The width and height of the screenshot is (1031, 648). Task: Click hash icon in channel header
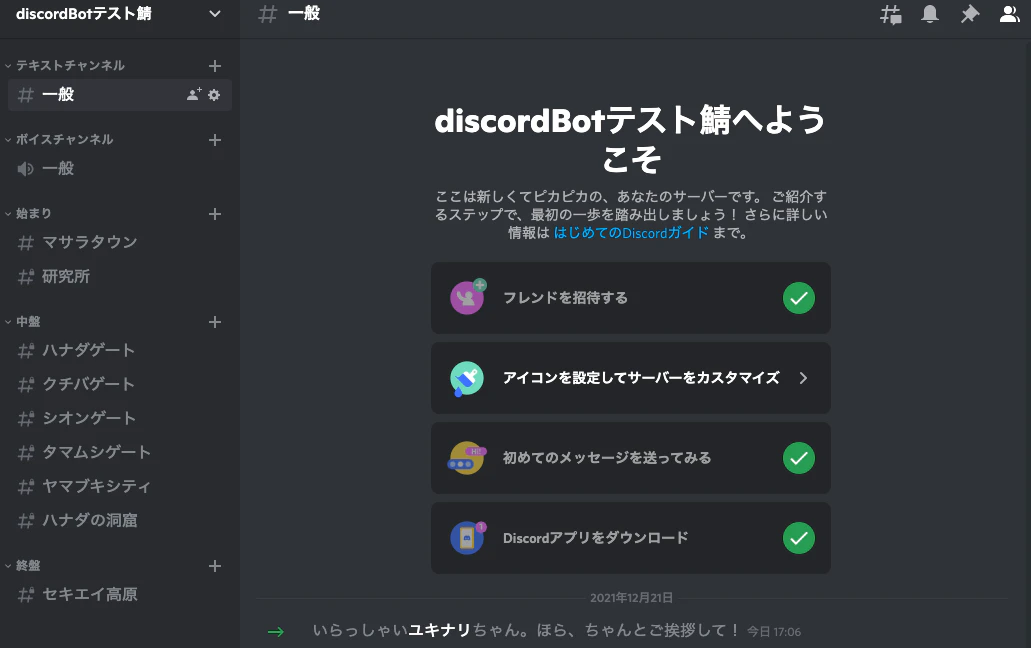[268, 14]
